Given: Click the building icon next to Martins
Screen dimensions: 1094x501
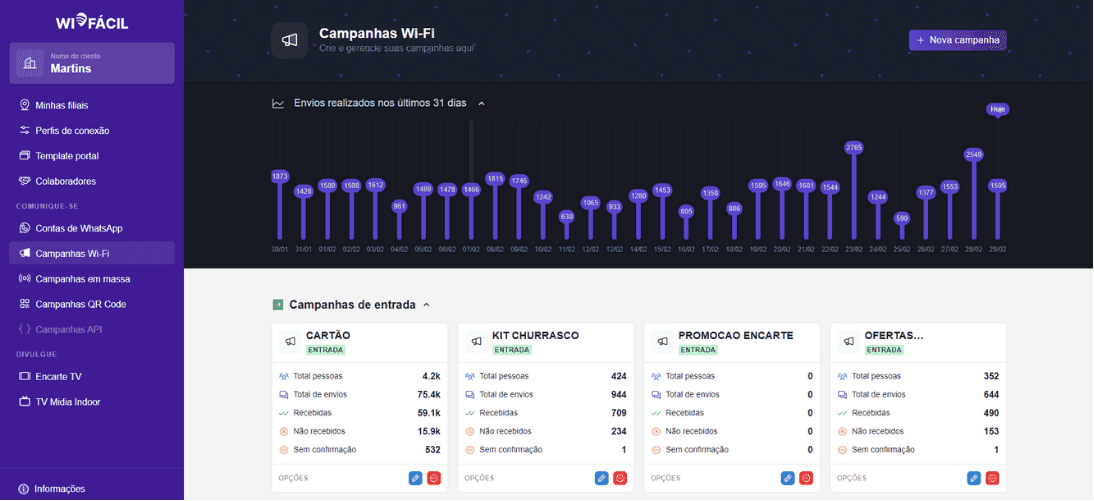Looking at the screenshot, I should 30,63.
